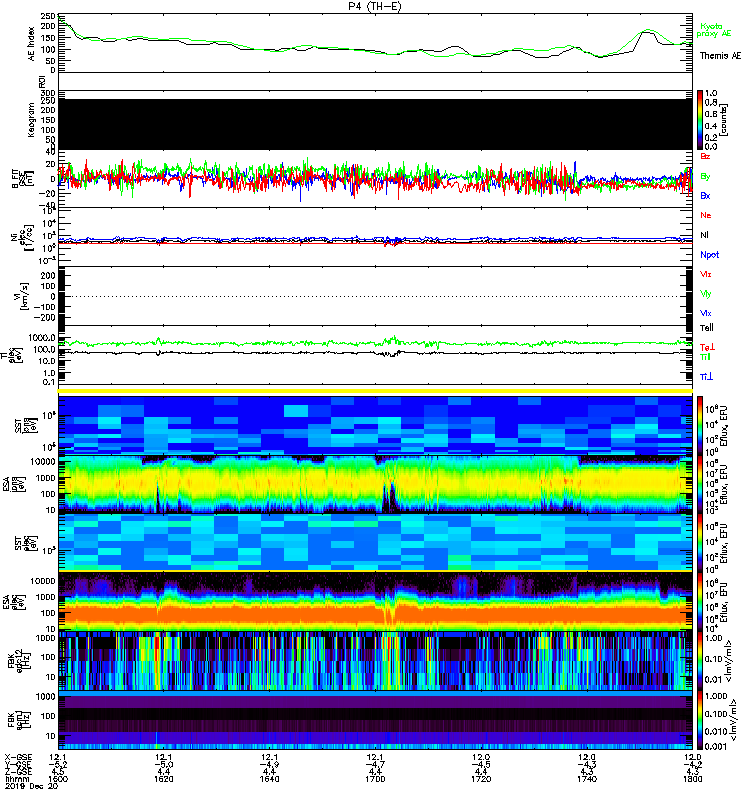
Task: Click the Y-GSE value "-5.0"
Action: pyautogui.click(x=164, y=765)
